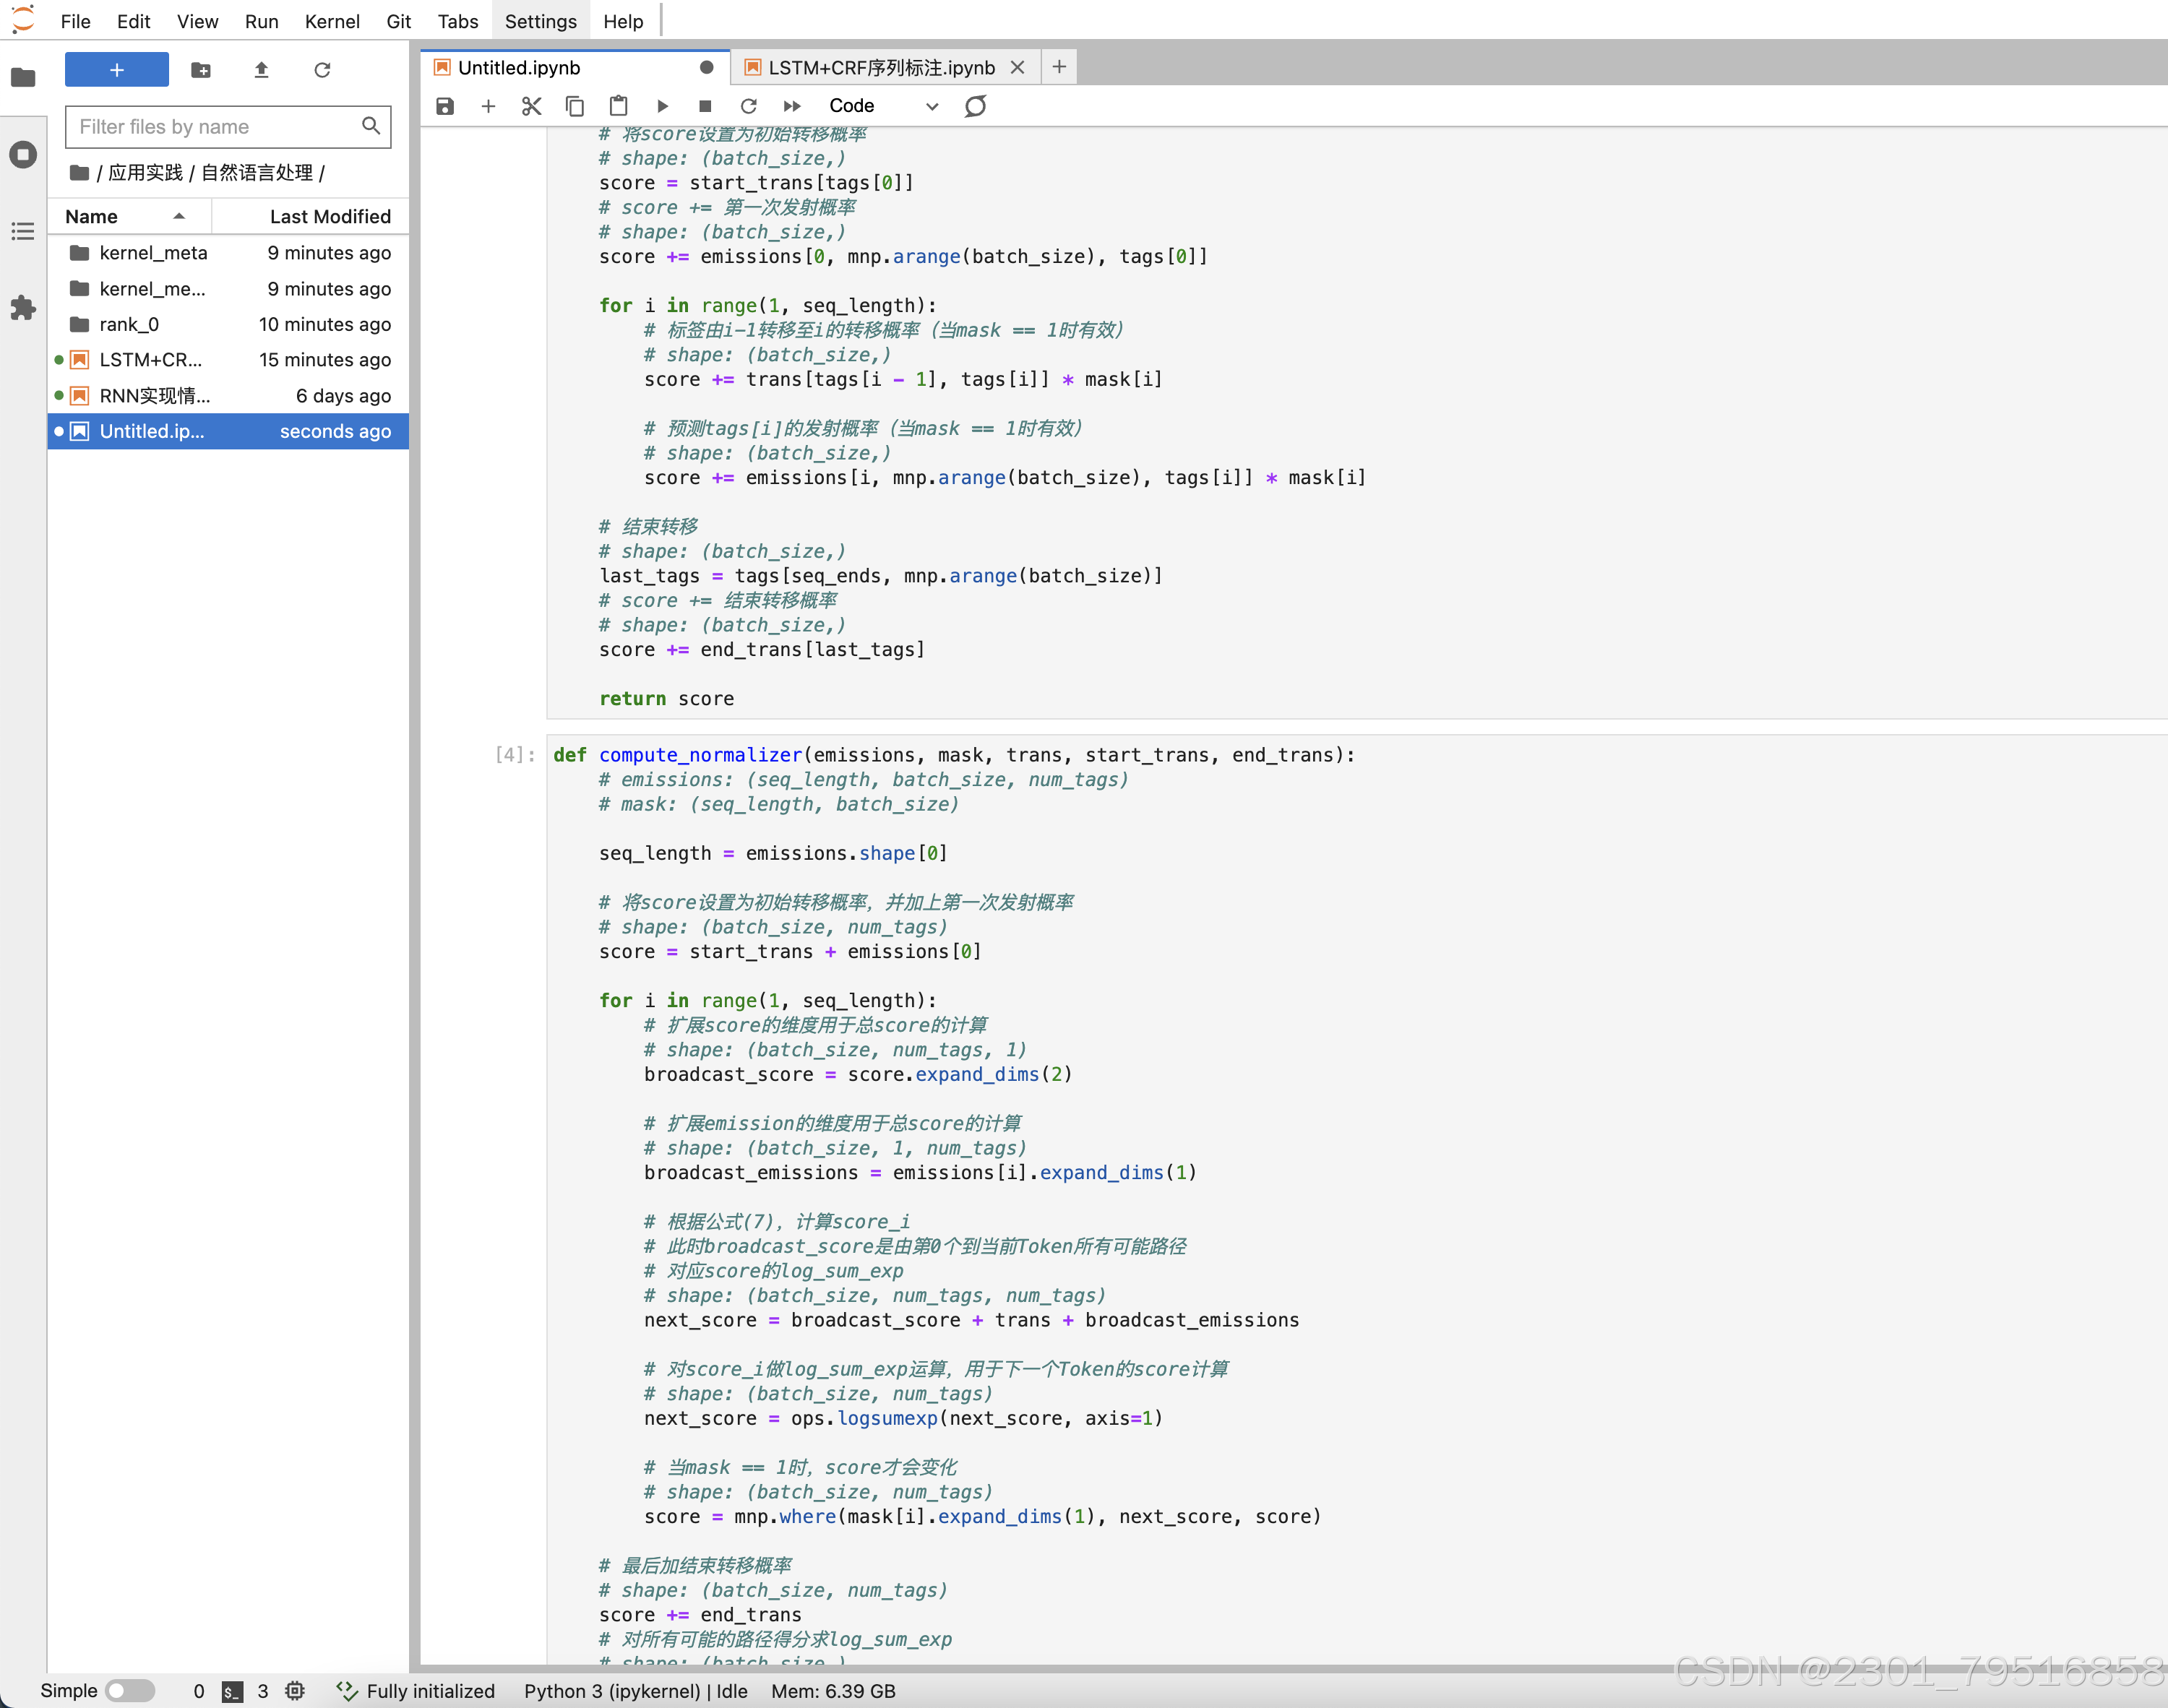Image resolution: width=2168 pixels, height=1708 pixels.
Task: Open the Extension Manager puzzle icon
Action: (x=23, y=308)
